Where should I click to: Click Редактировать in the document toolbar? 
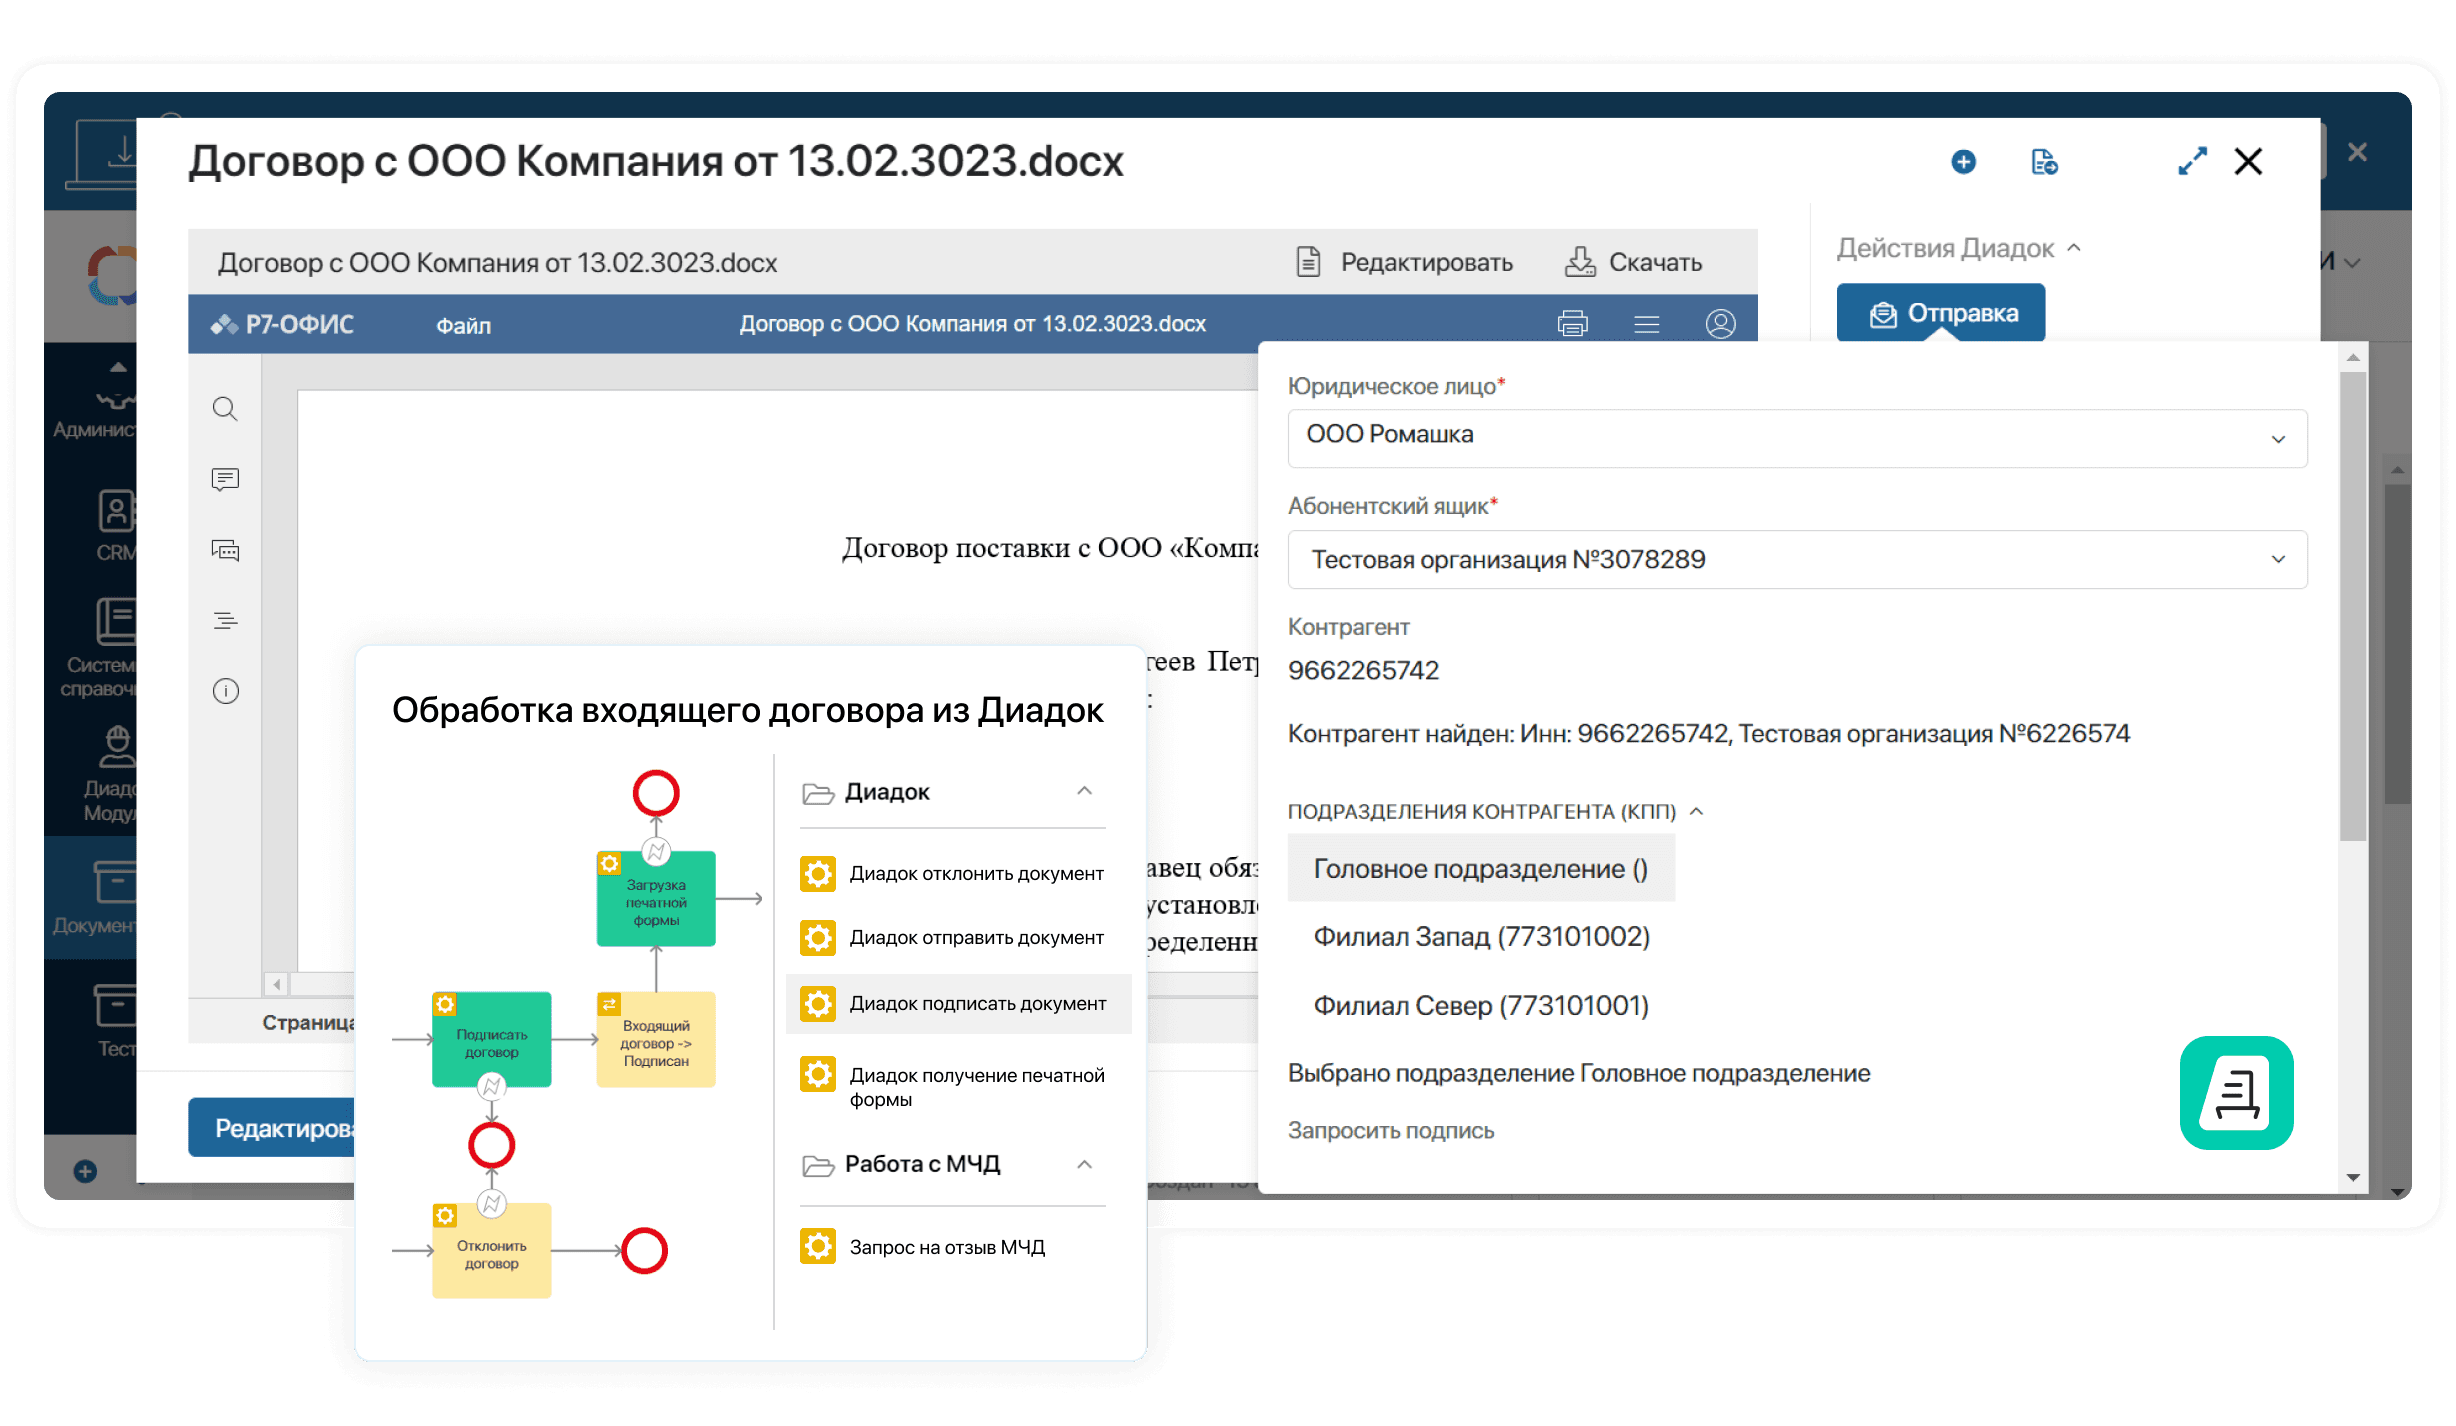coord(1404,262)
